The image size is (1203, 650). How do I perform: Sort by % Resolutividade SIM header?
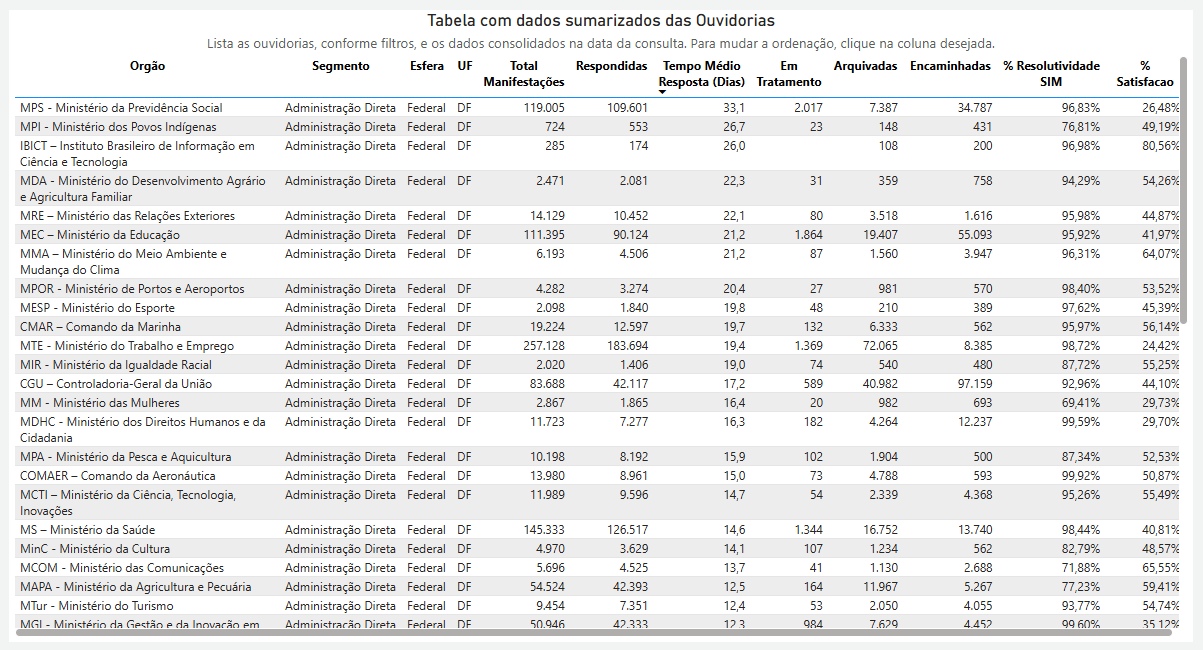(x=1051, y=74)
